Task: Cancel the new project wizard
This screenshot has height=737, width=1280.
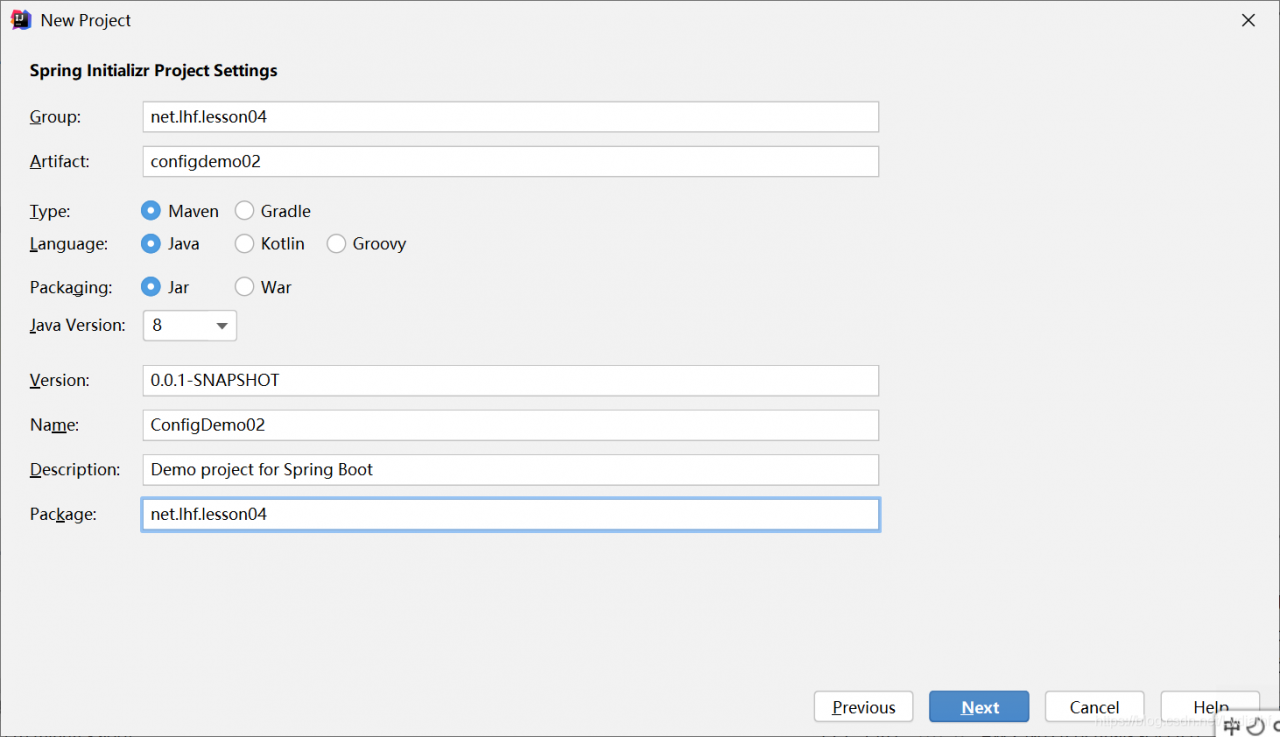Action: [x=1094, y=707]
